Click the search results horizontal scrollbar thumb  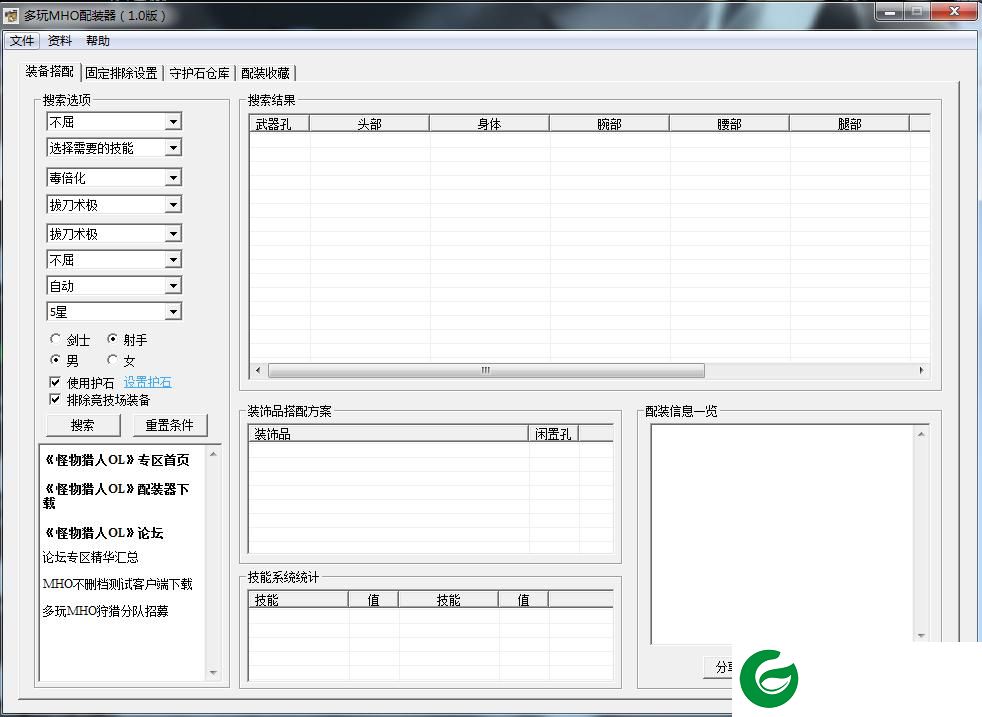tap(486, 370)
